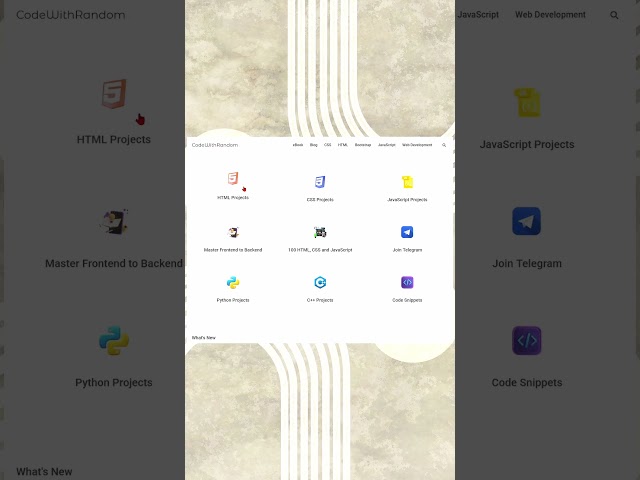Open the search magnifier icon in the background page header

[614, 15]
